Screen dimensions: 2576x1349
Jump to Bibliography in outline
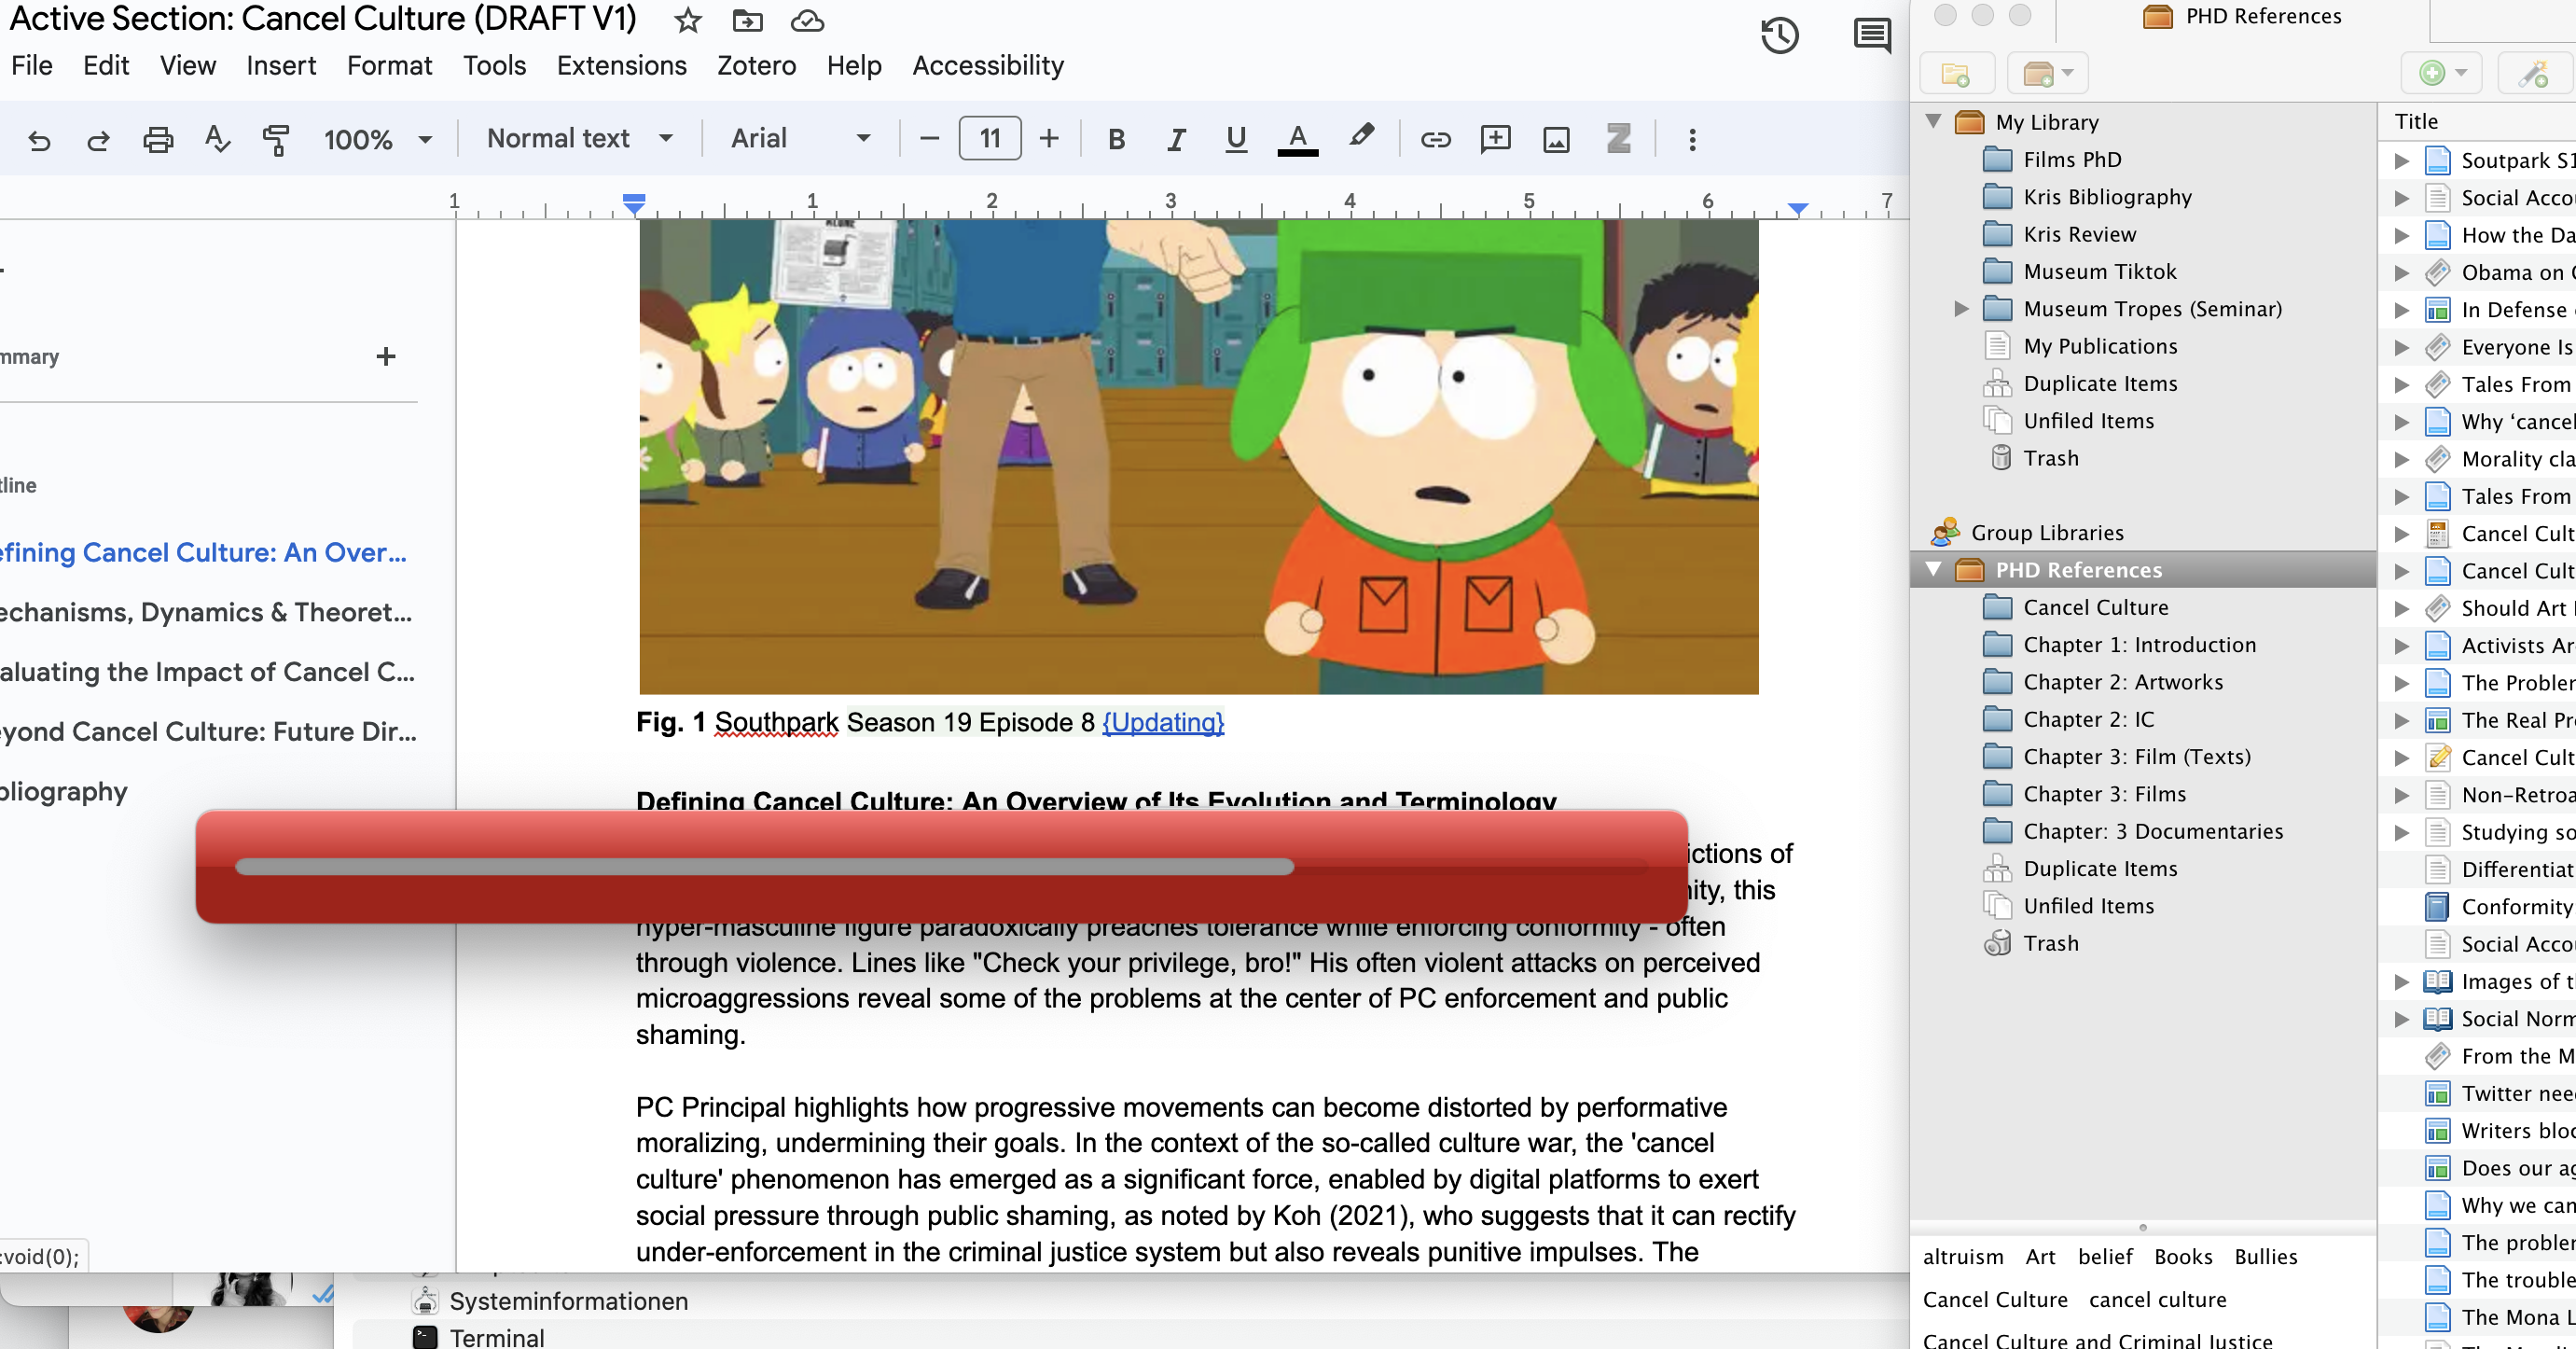coord(63,792)
